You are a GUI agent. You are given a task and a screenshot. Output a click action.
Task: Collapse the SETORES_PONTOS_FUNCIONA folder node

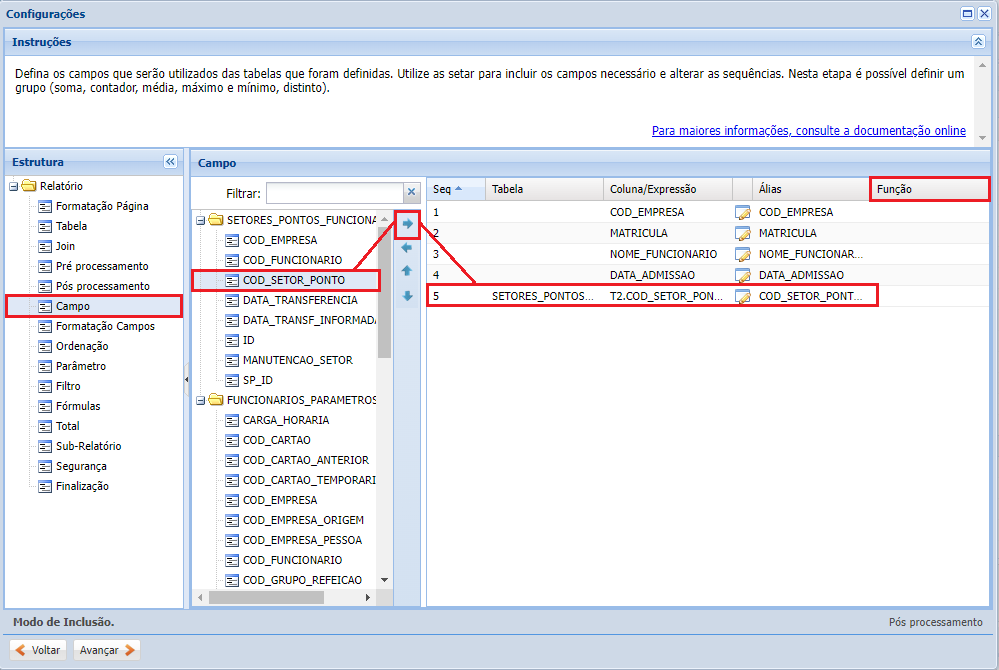pos(201,220)
